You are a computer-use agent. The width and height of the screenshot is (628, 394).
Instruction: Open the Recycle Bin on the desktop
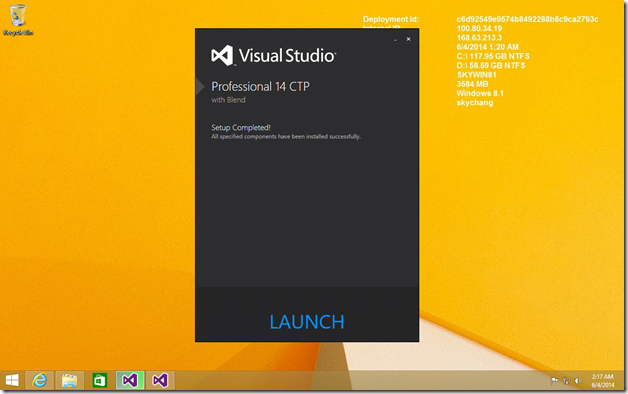(18, 20)
